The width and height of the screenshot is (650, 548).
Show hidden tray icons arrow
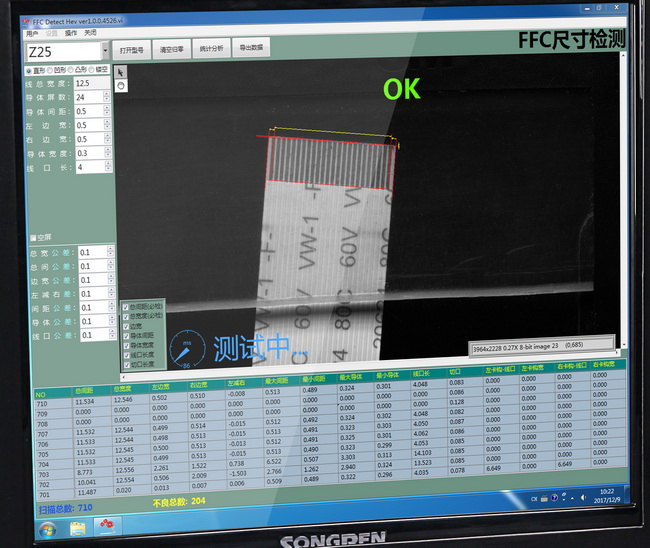click(572, 498)
